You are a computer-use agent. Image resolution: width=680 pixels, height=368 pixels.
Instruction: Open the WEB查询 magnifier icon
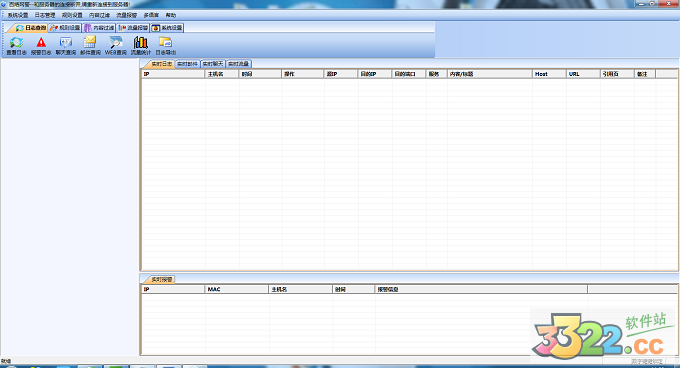(x=116, y=46)
